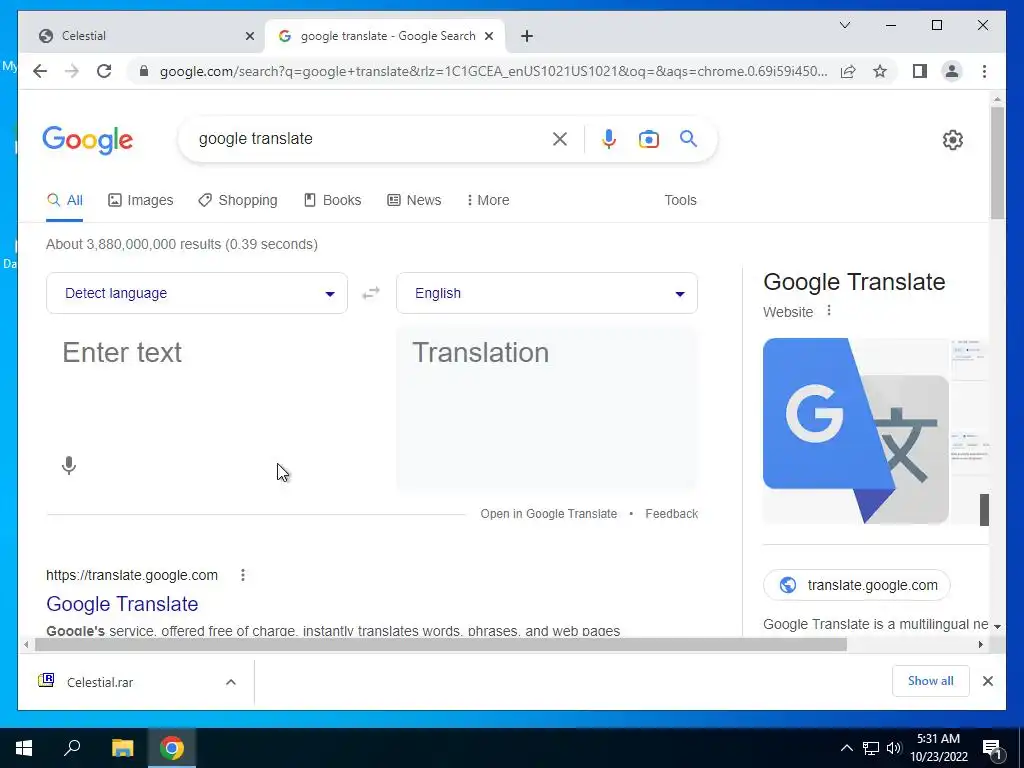Viewport: 1024px width, 768px height.
Task: Clear the search box with X icon
Action: tap(560, 139)
